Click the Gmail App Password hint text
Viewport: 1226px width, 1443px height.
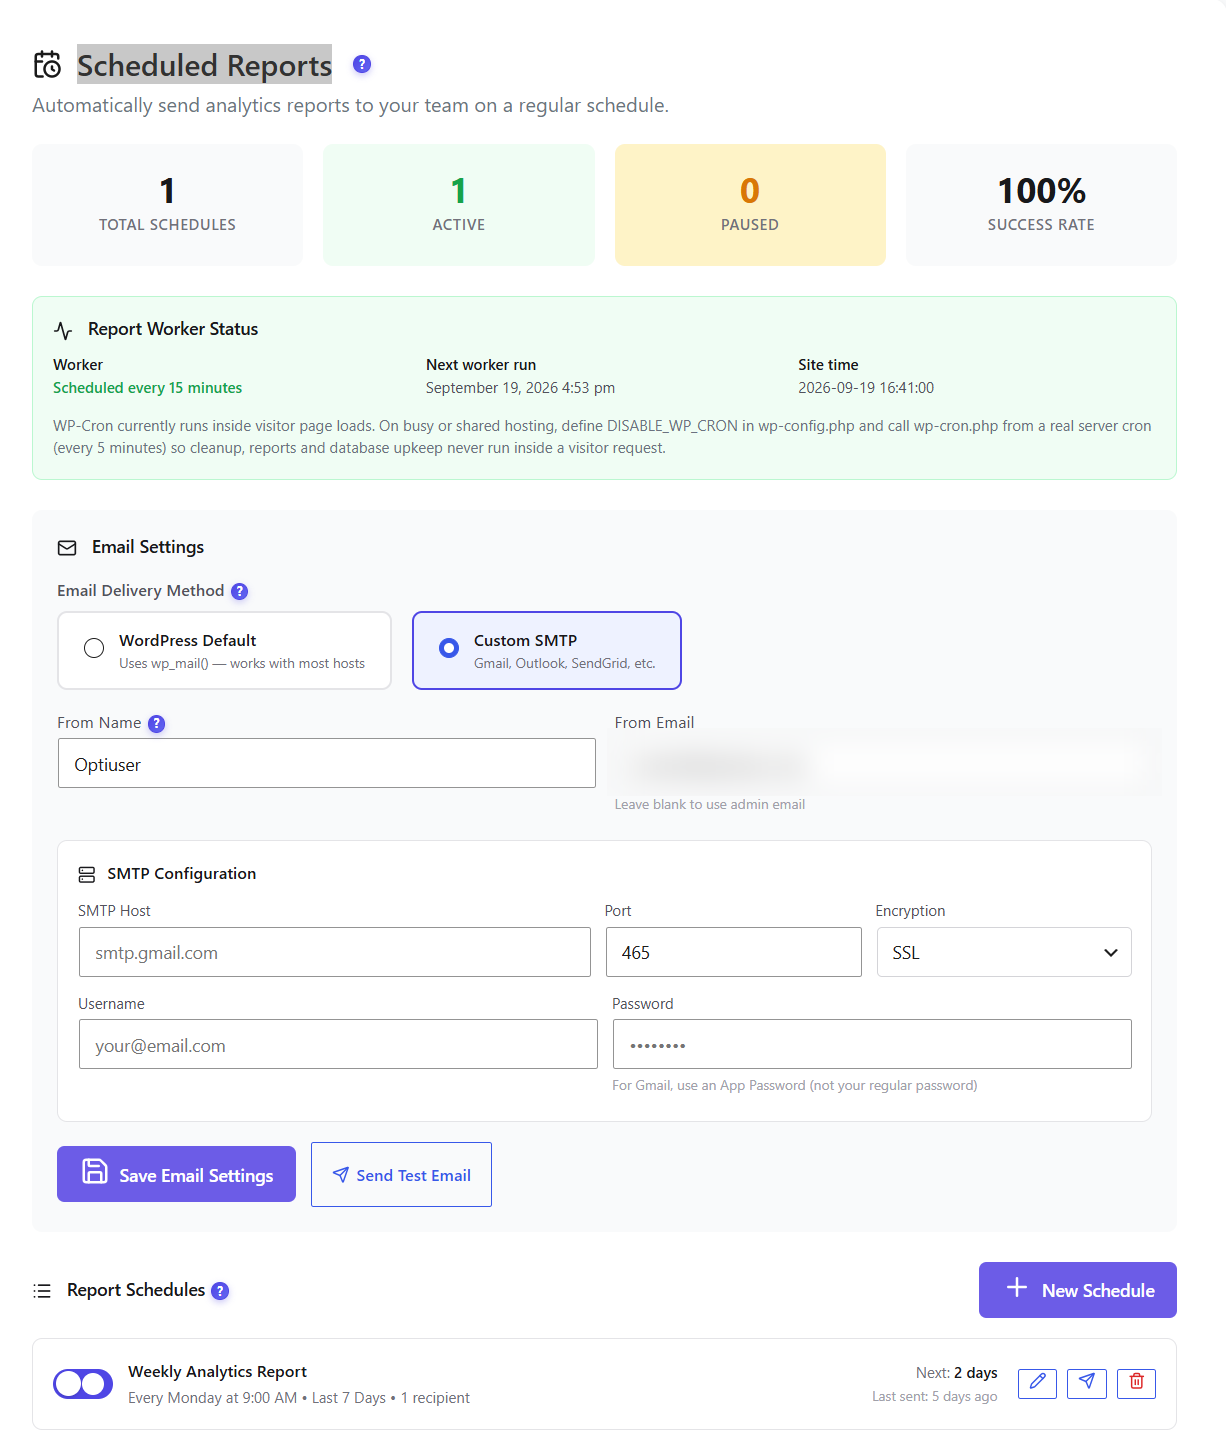(795, 1085)
